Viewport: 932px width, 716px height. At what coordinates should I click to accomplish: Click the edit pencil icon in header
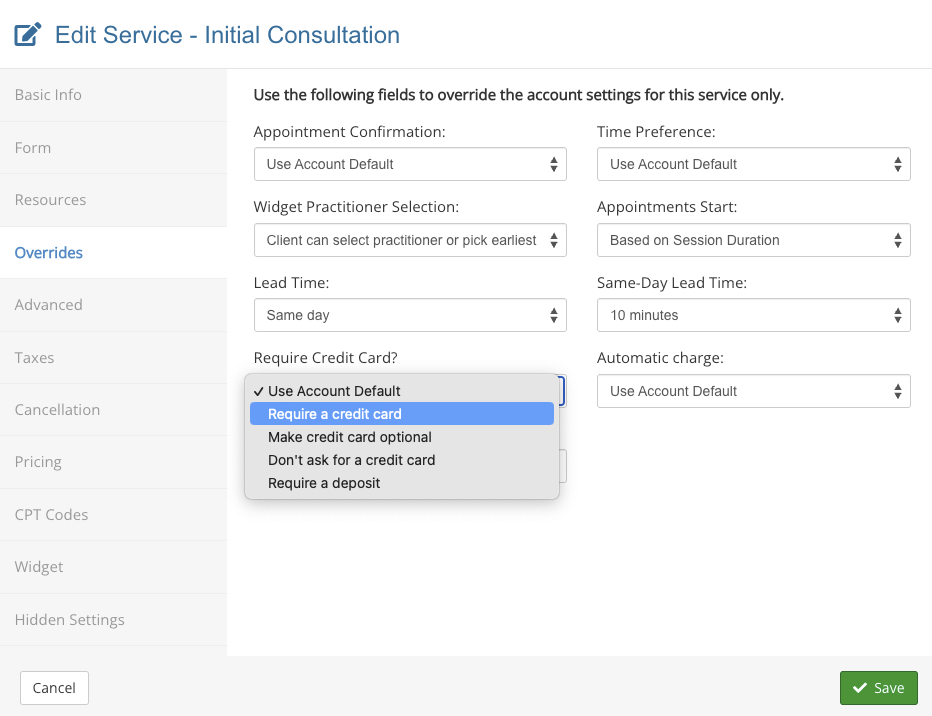coord(28,36)
